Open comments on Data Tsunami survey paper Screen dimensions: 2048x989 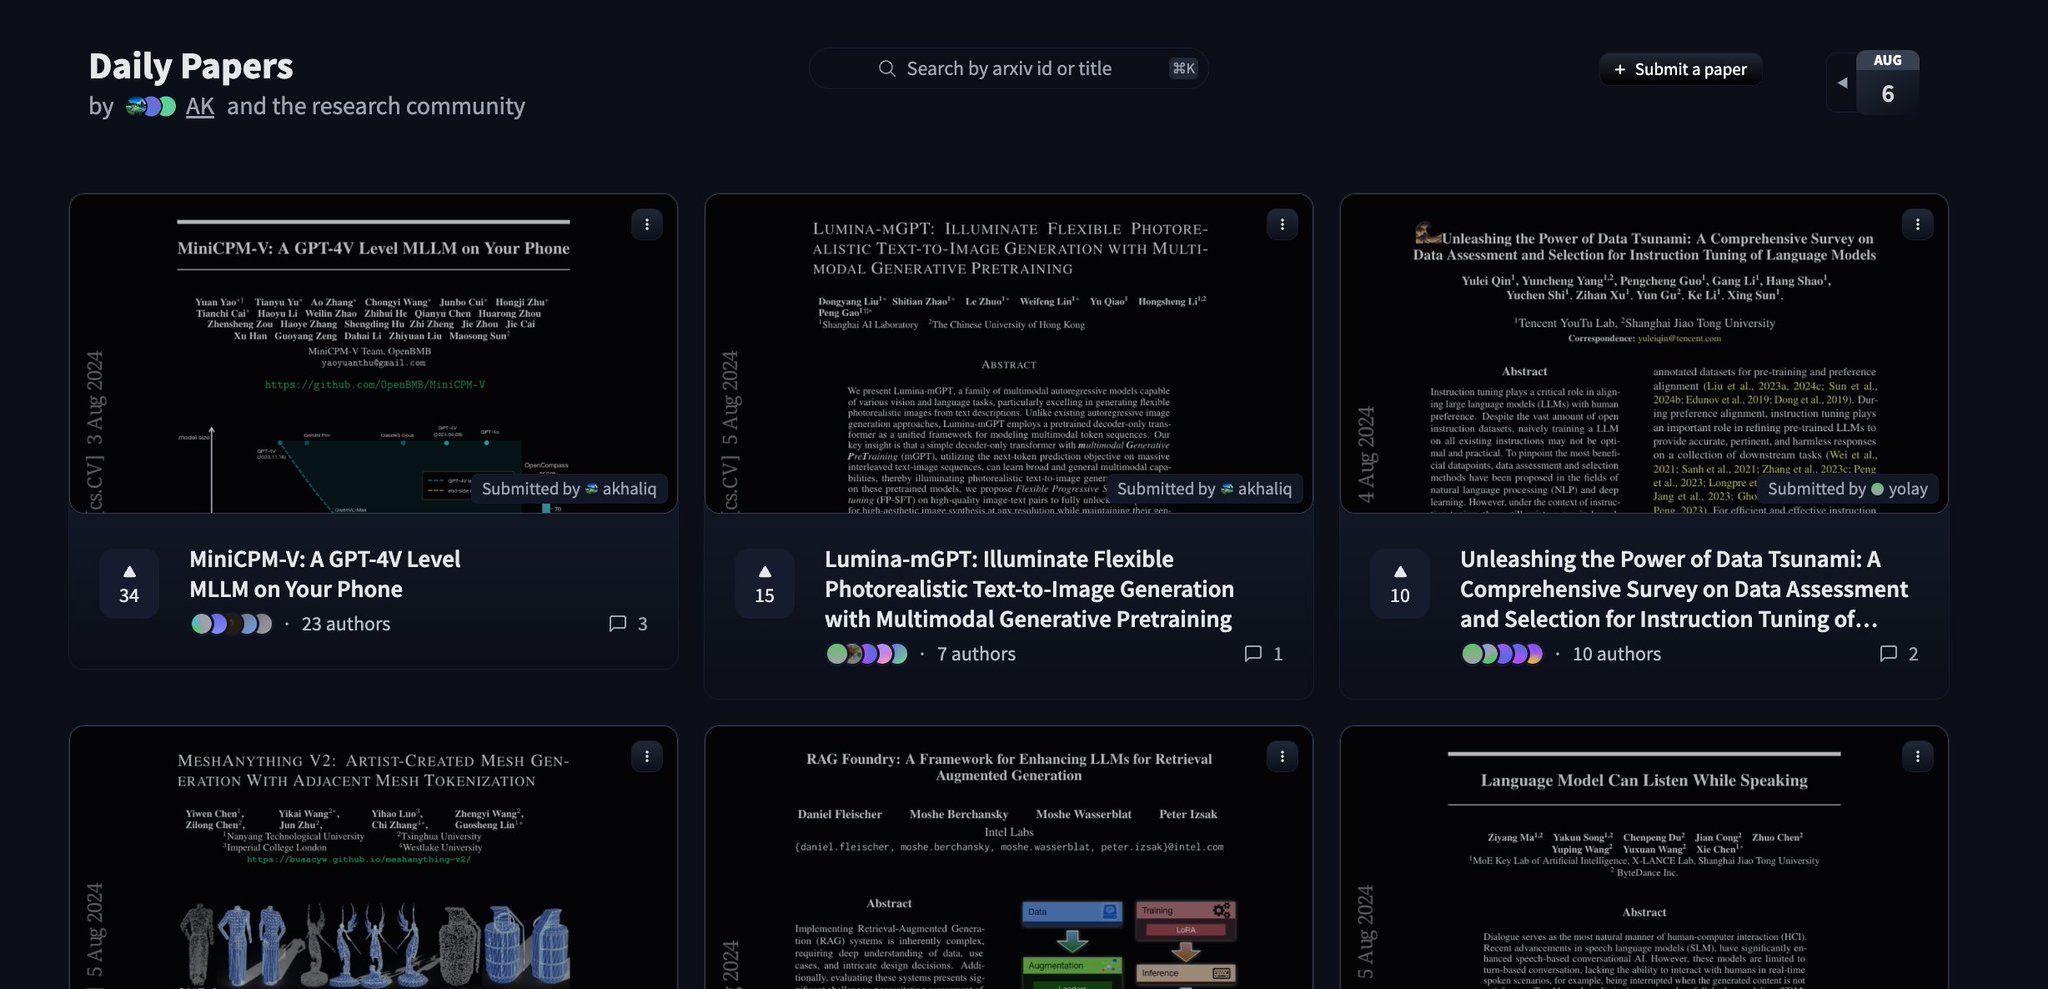click(x=1899, y=654)
